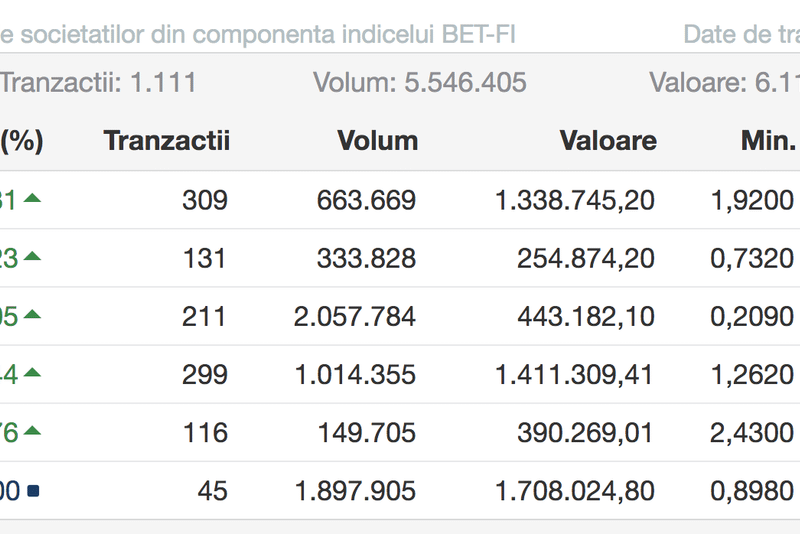800x534 pixels.
Task: Click green up arrow in 309-transactions row
Action: [x=33, y=199]
